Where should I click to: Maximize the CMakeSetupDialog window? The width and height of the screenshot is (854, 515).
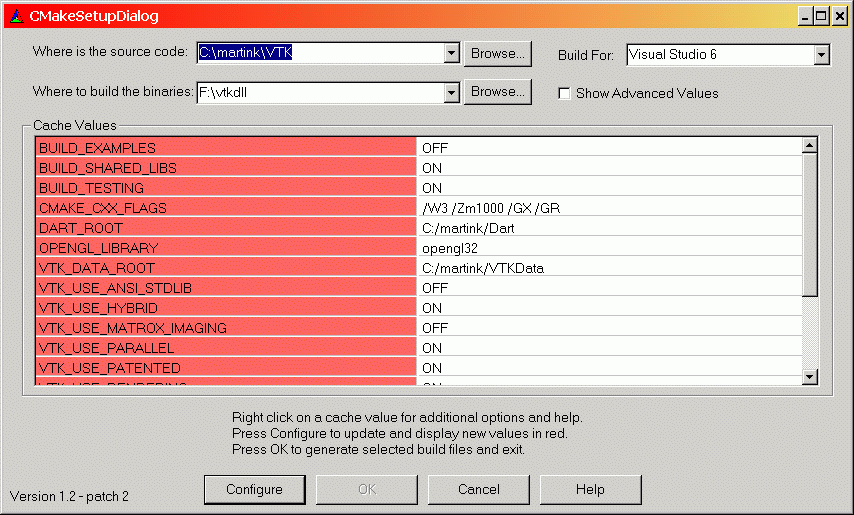(x=822, y=16)
